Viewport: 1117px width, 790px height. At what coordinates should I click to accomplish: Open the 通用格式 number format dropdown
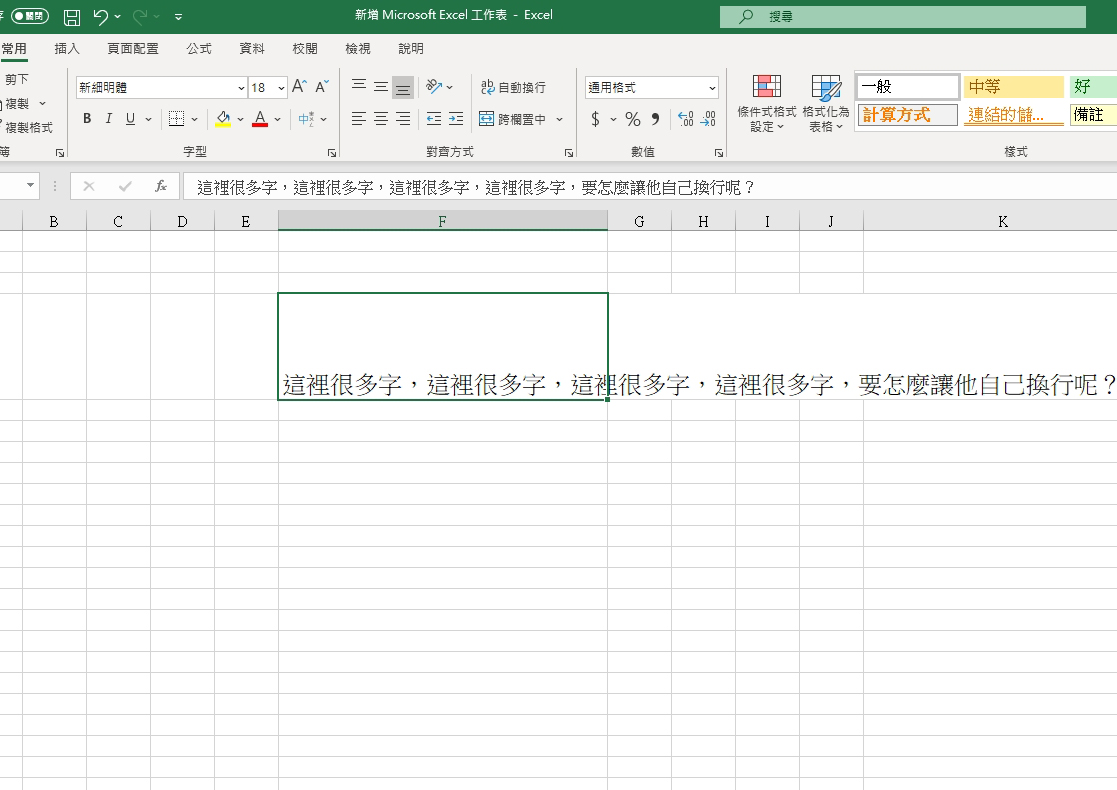tap(709, 86)
